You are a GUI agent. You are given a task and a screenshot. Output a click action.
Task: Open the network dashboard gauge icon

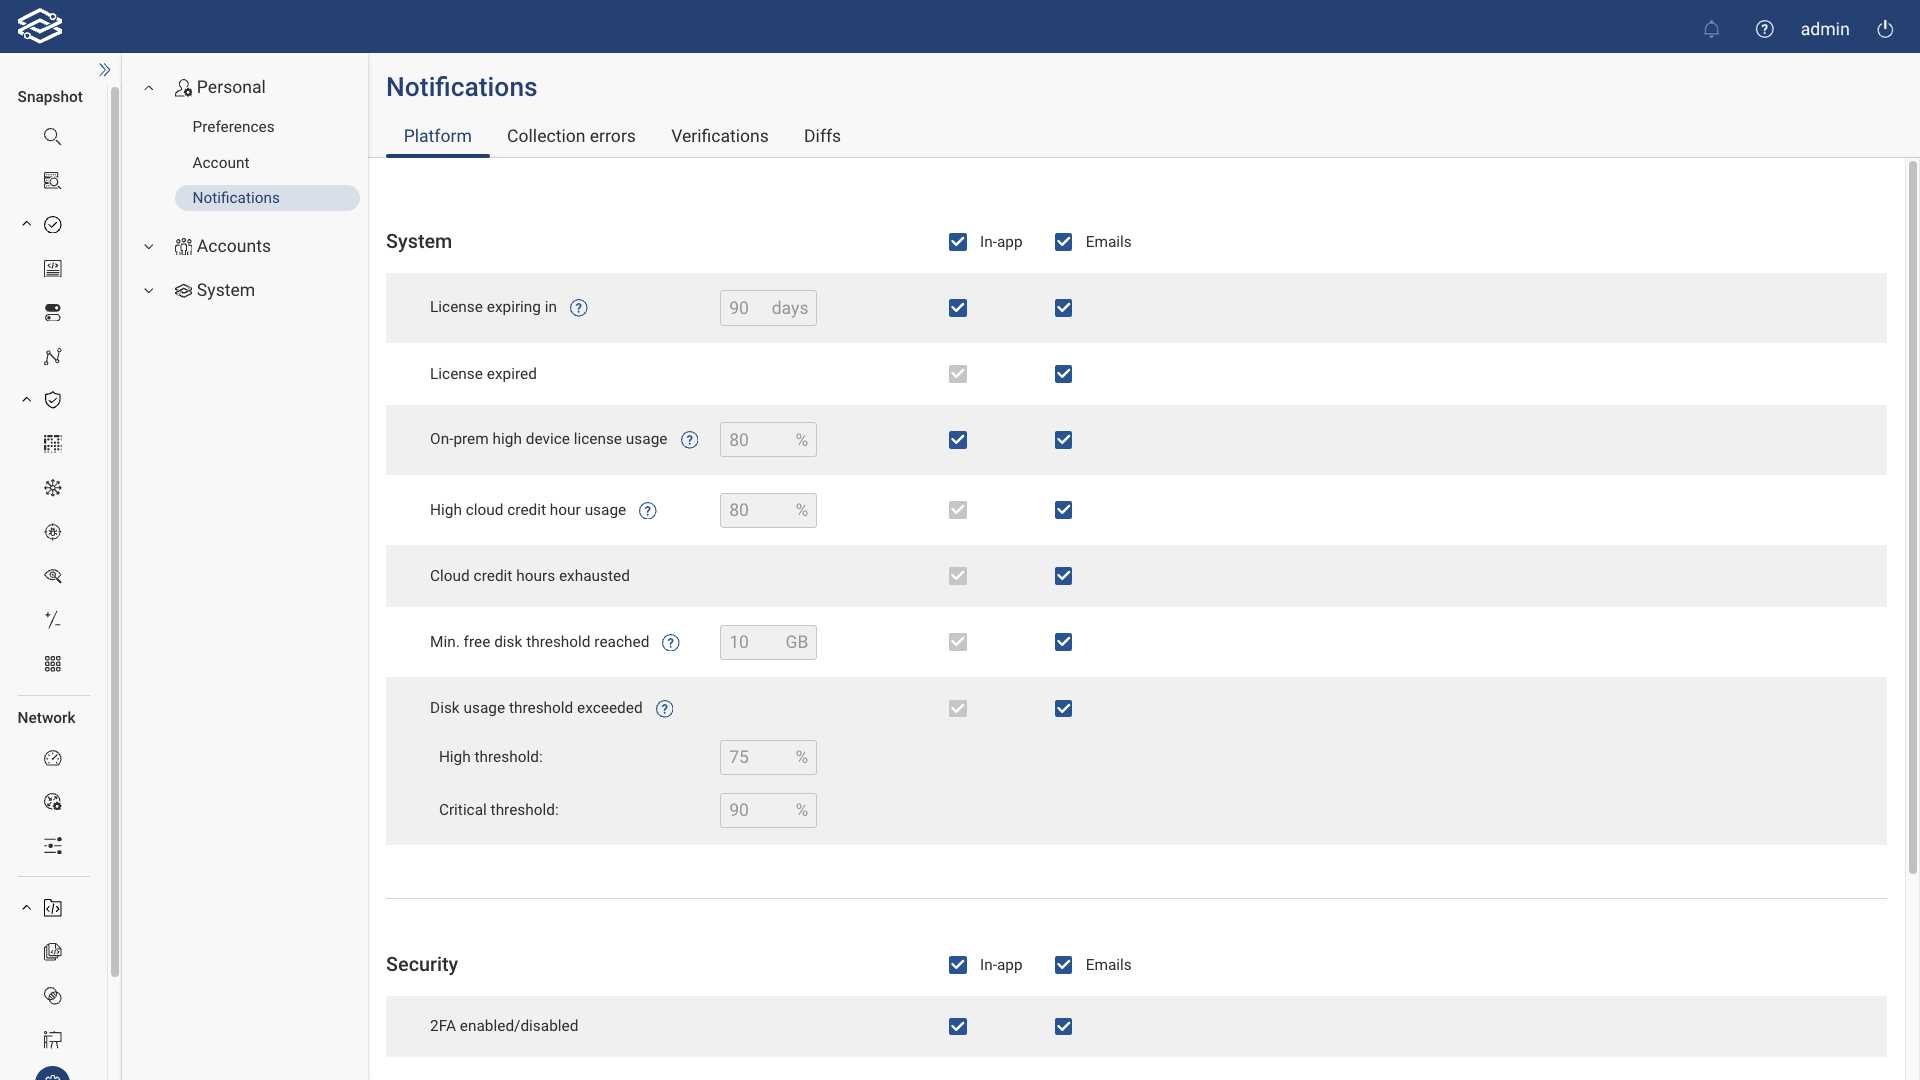52,758
